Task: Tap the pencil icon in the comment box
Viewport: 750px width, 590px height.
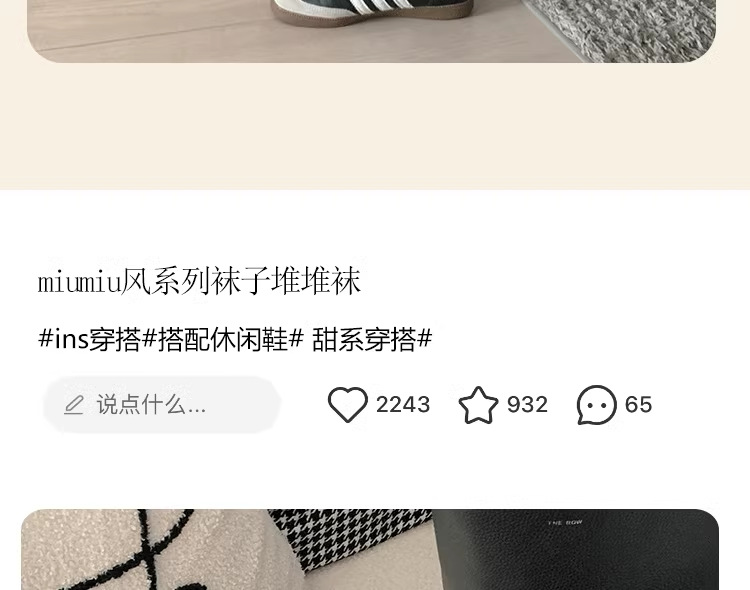Action: point(74,405)
